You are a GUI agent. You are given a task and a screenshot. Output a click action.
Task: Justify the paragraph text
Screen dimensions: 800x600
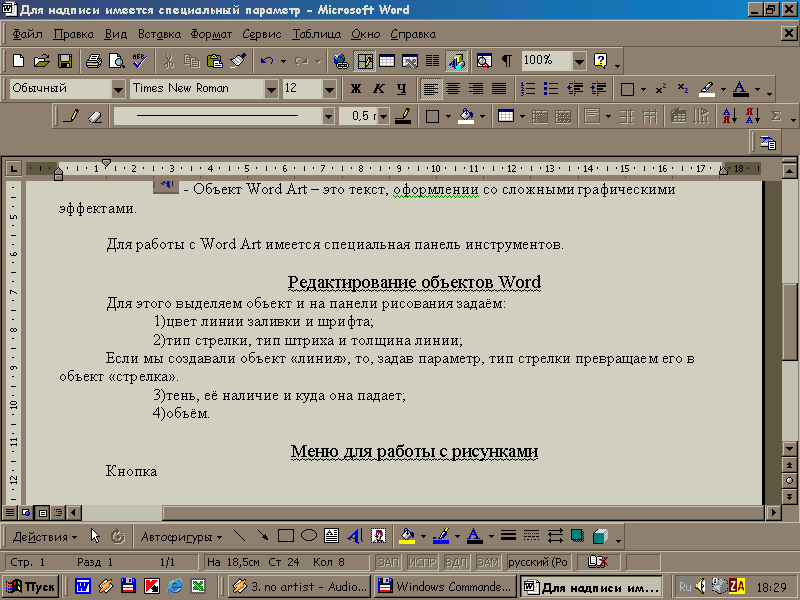[498, 89]
